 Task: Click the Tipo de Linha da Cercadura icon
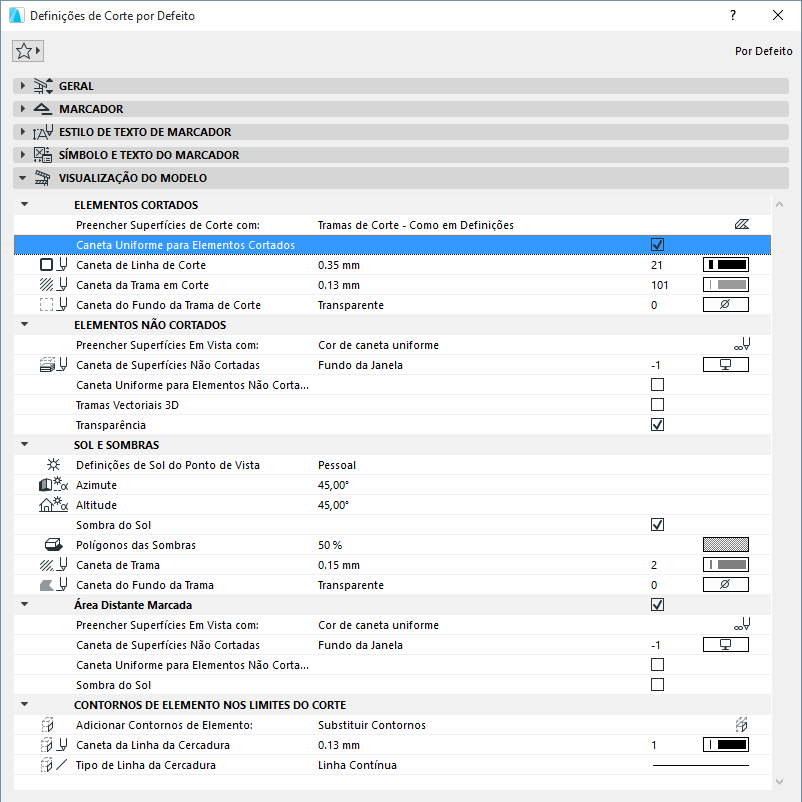point(54,765)
